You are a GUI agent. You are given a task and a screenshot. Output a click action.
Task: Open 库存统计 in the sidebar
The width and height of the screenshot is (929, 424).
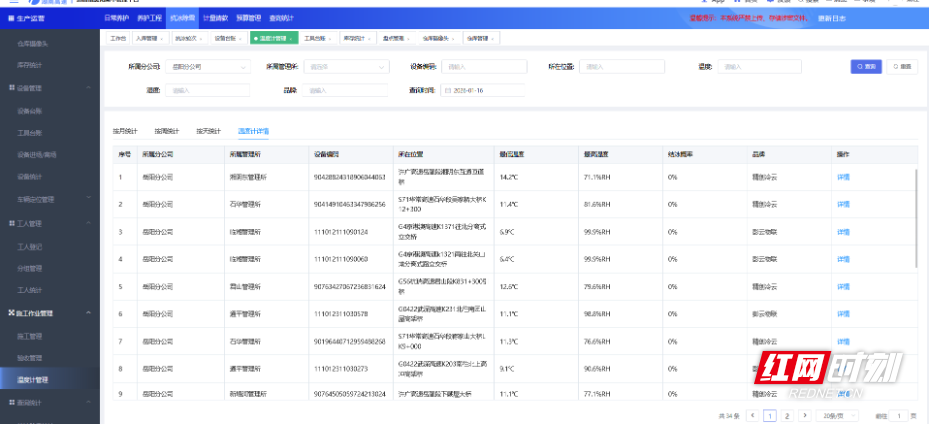click(30, 64)
